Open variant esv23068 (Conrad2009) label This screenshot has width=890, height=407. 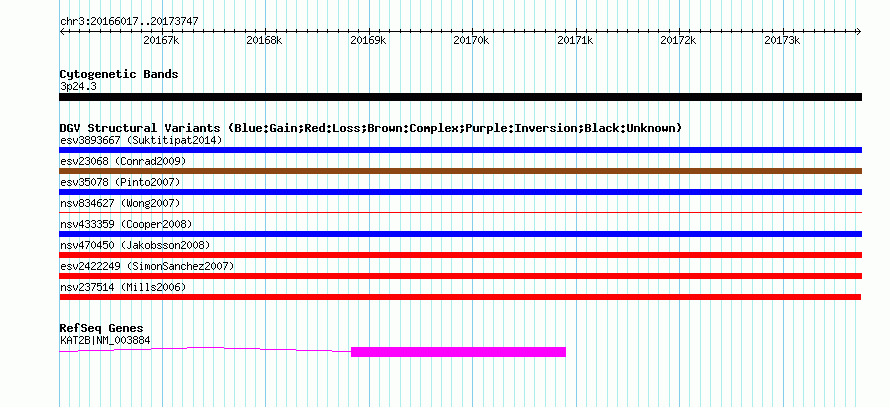[x=123, y=161]
